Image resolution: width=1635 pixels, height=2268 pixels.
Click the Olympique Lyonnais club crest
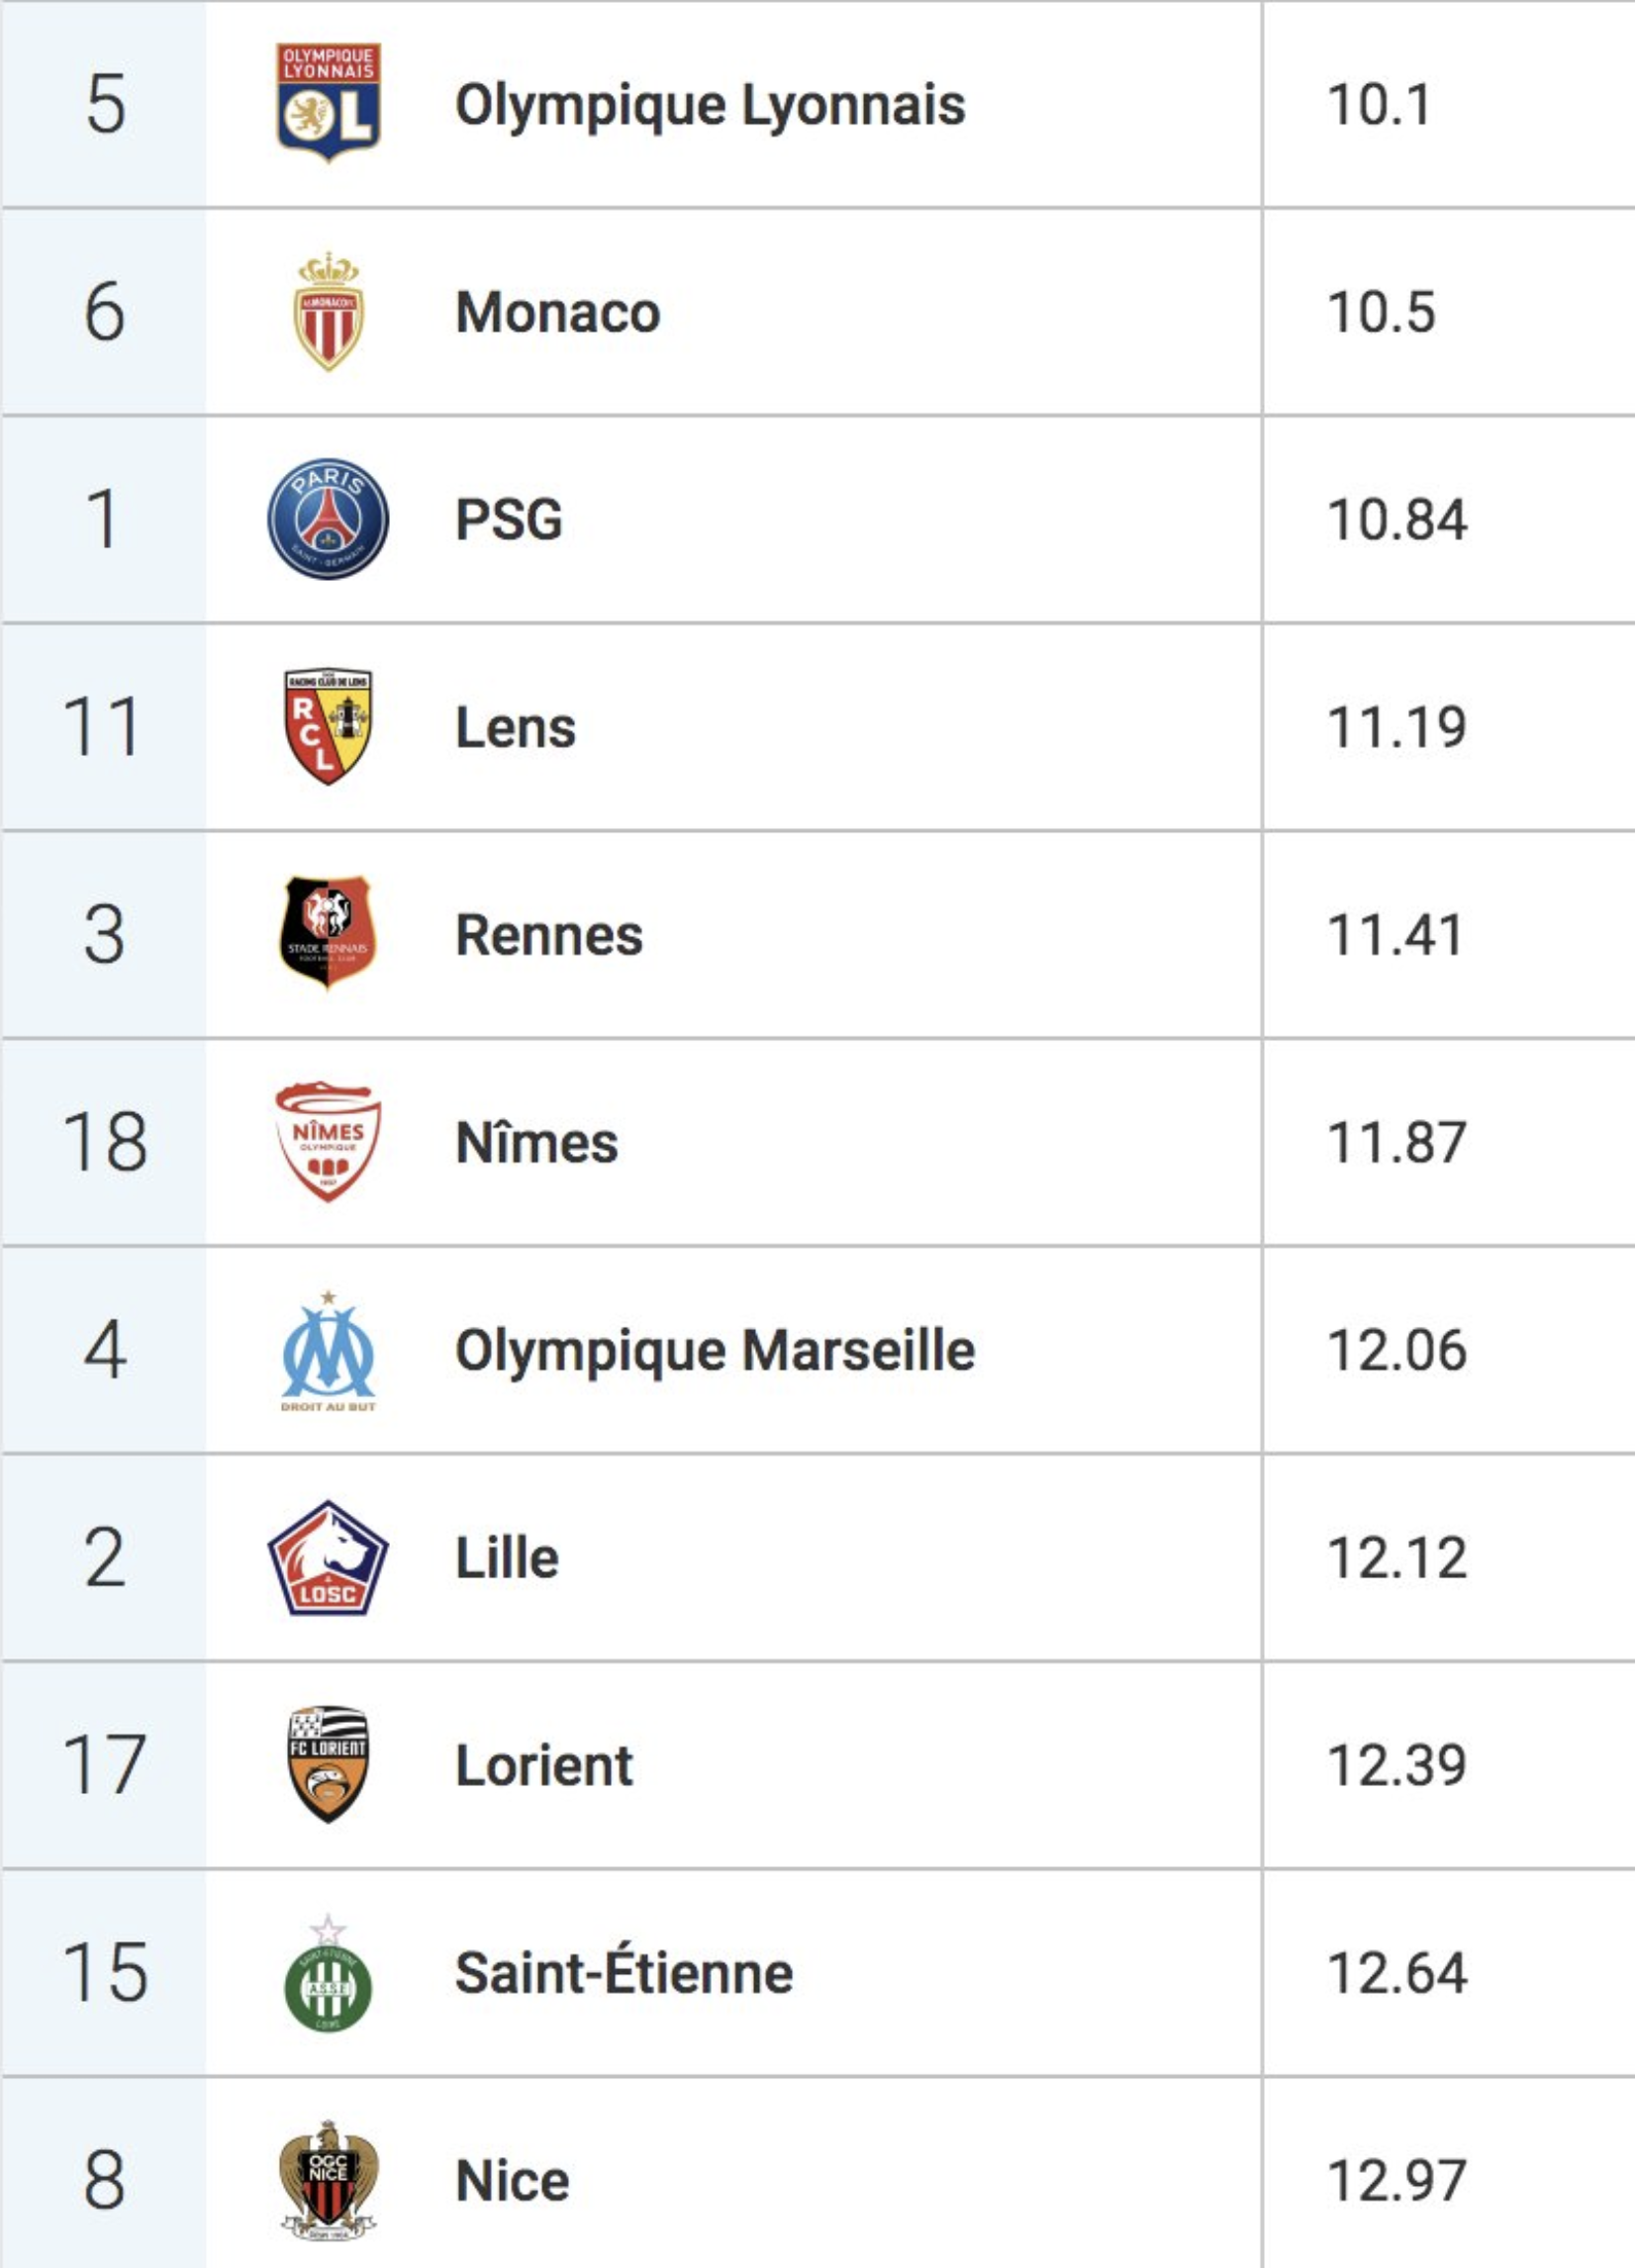[328, 103]
